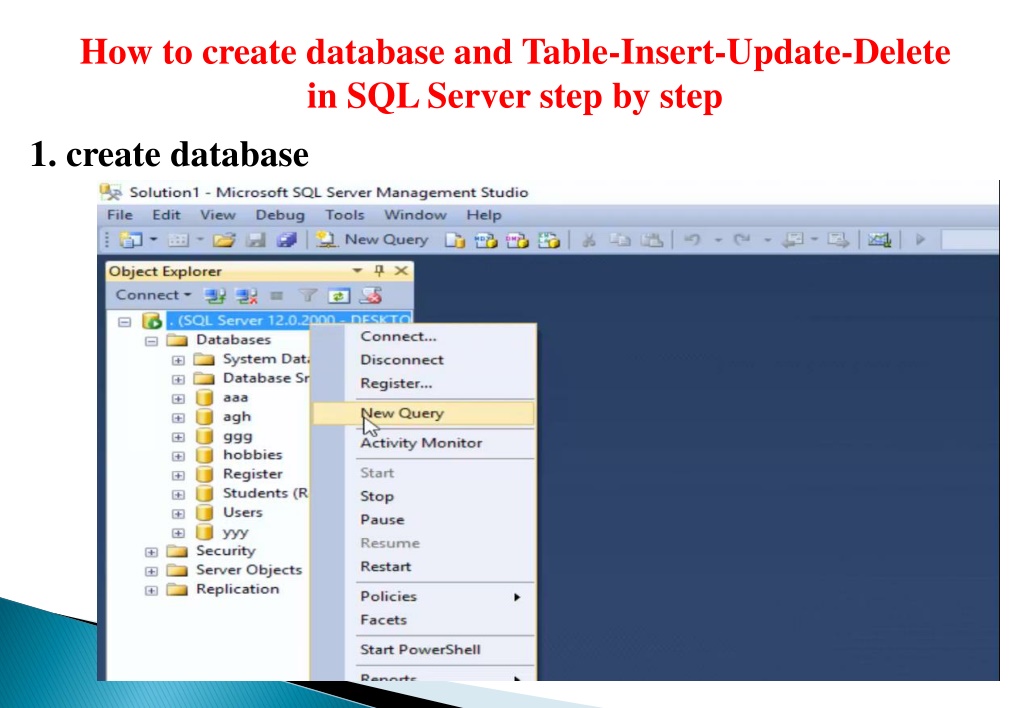Collapse the SQL Server root node
Viewport: 1023px width, 708px height.
click(x=125, y=321)
